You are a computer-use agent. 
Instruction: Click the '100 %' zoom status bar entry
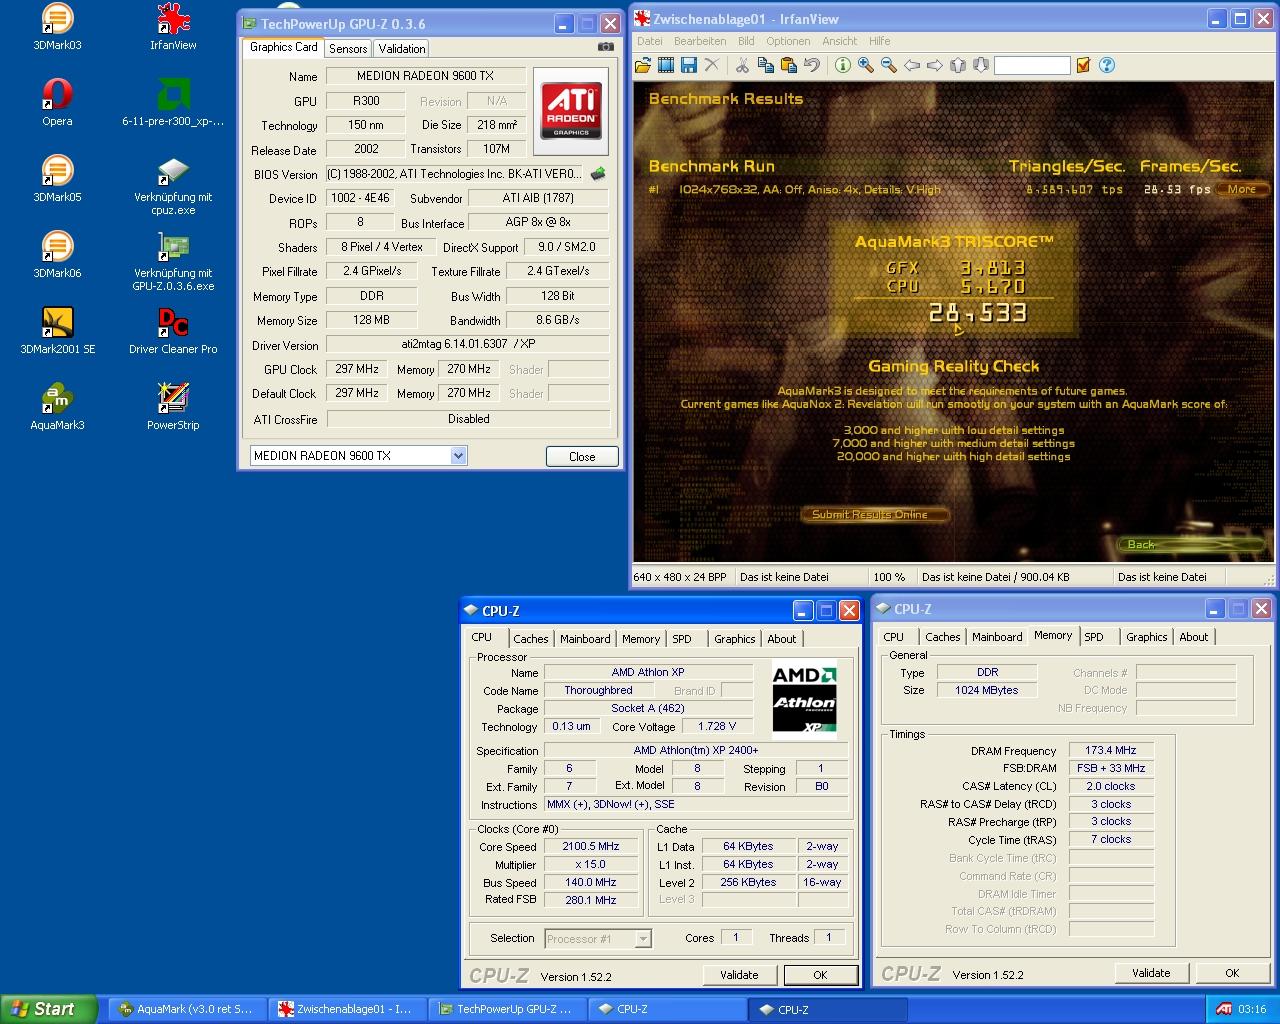[x=890, y=577]
